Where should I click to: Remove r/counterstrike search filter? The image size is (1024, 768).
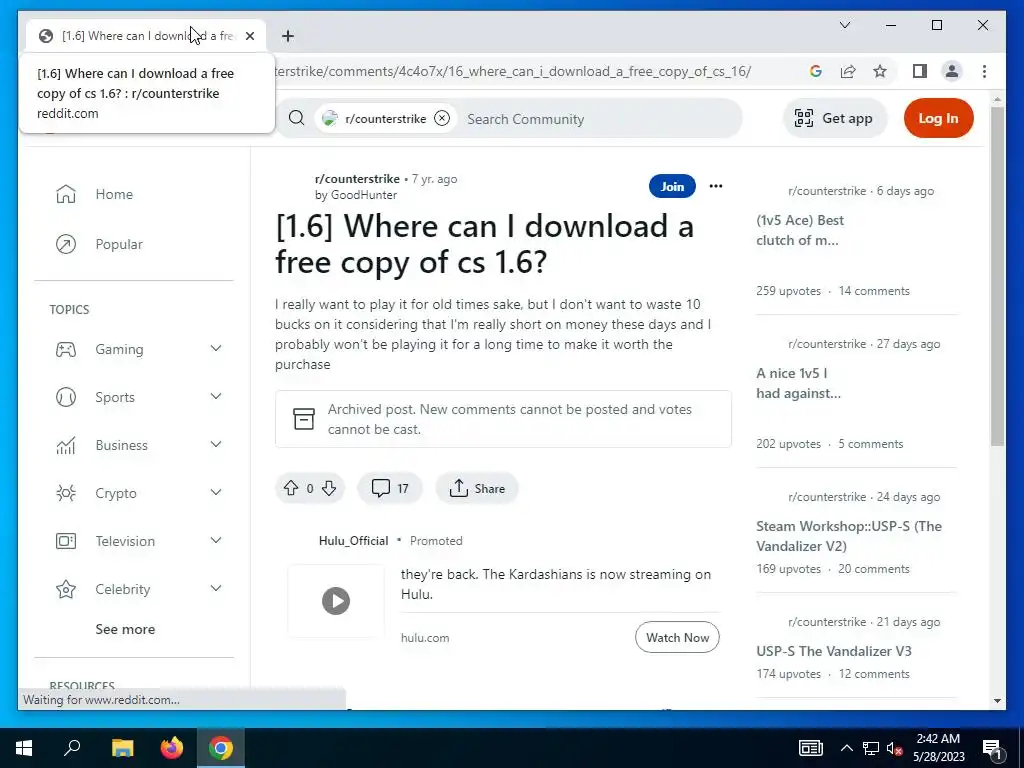point(442,118)
